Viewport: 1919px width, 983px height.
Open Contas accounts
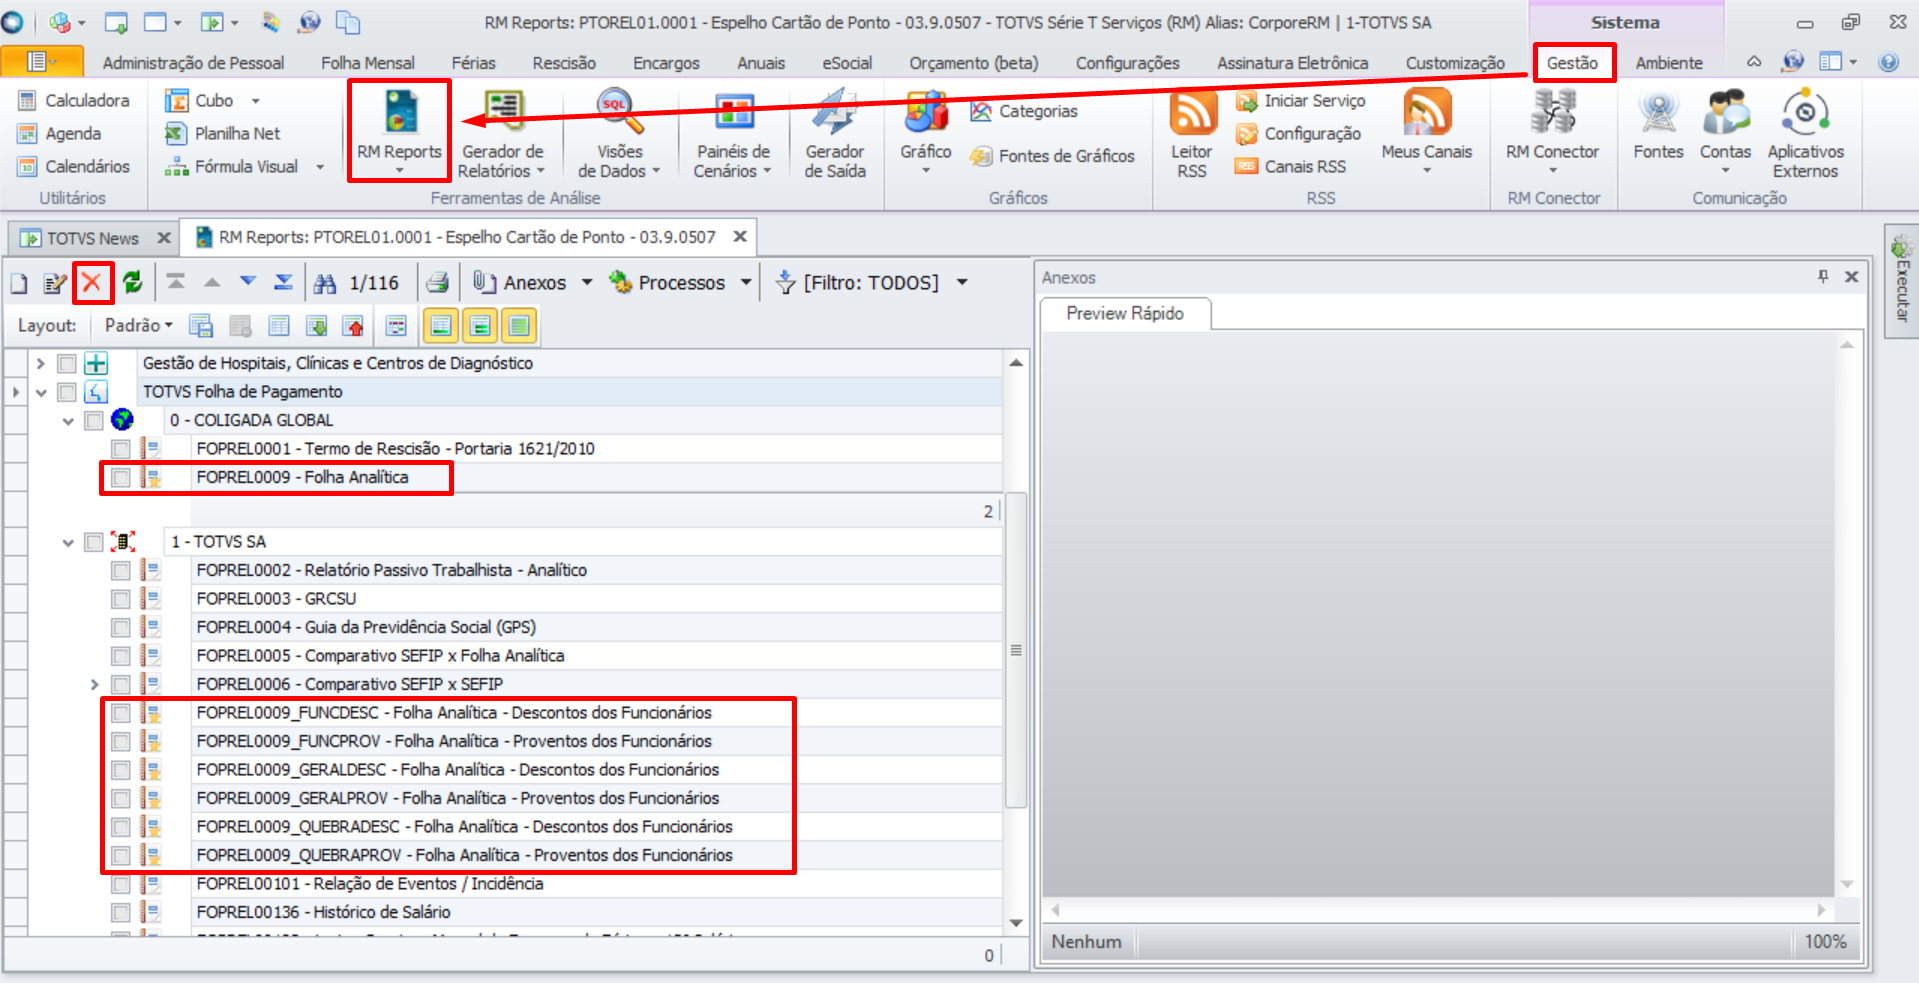[x=1726, y=130]
